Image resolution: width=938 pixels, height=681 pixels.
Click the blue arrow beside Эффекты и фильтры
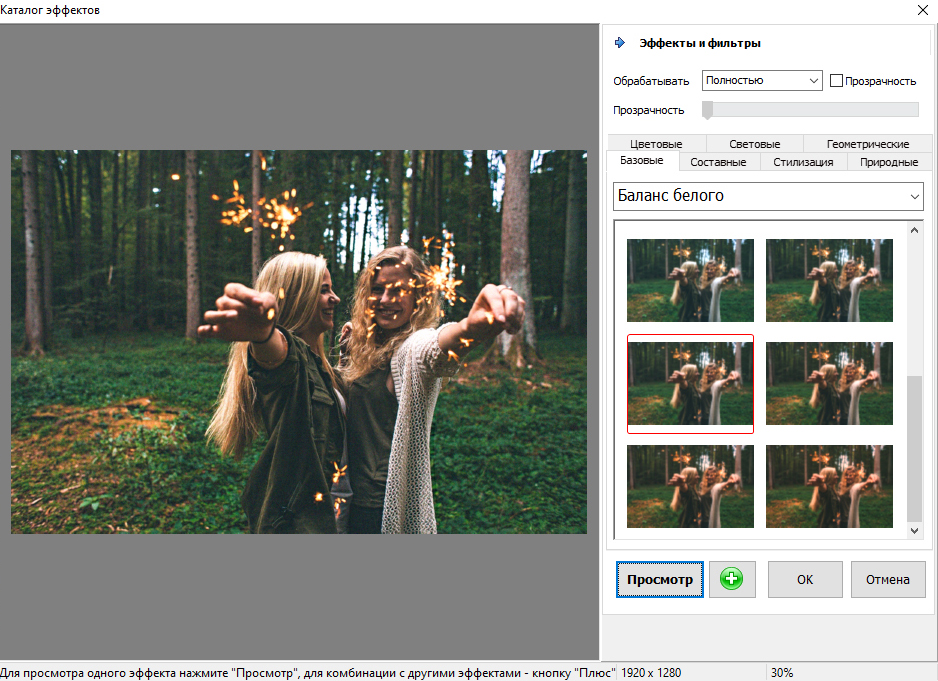pos(620,43)
